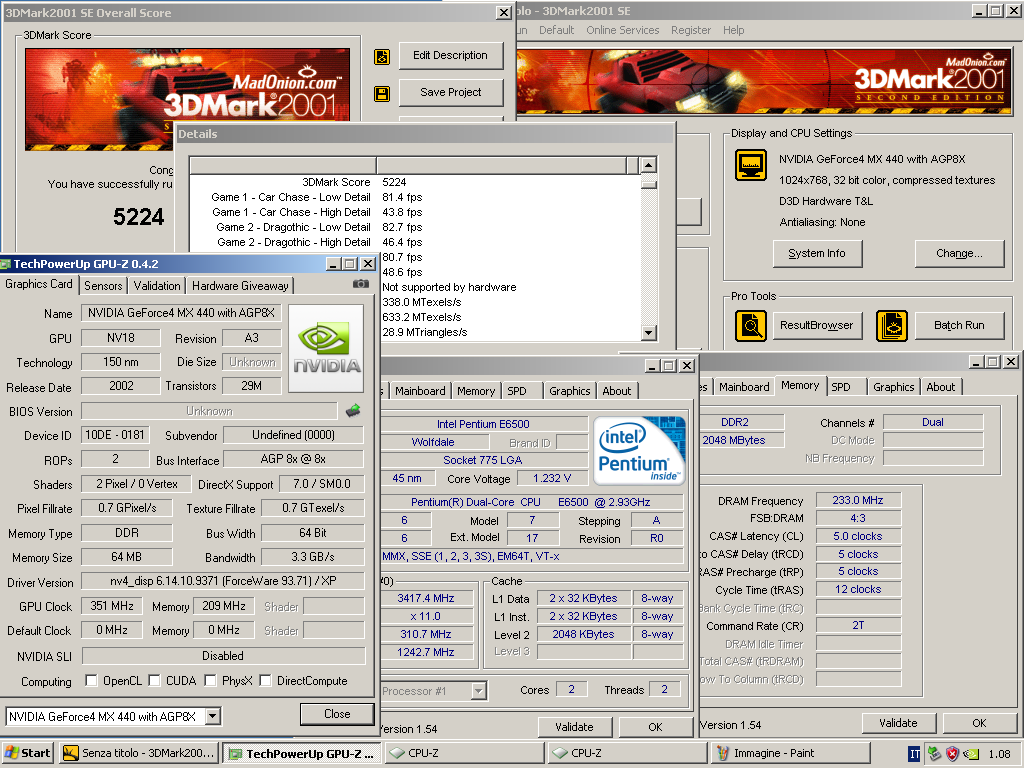Switch to the Validation tab in GPU-Z
Viewport: 1024px width, 768px height.
pyautogui.click(x=157, y=285)
